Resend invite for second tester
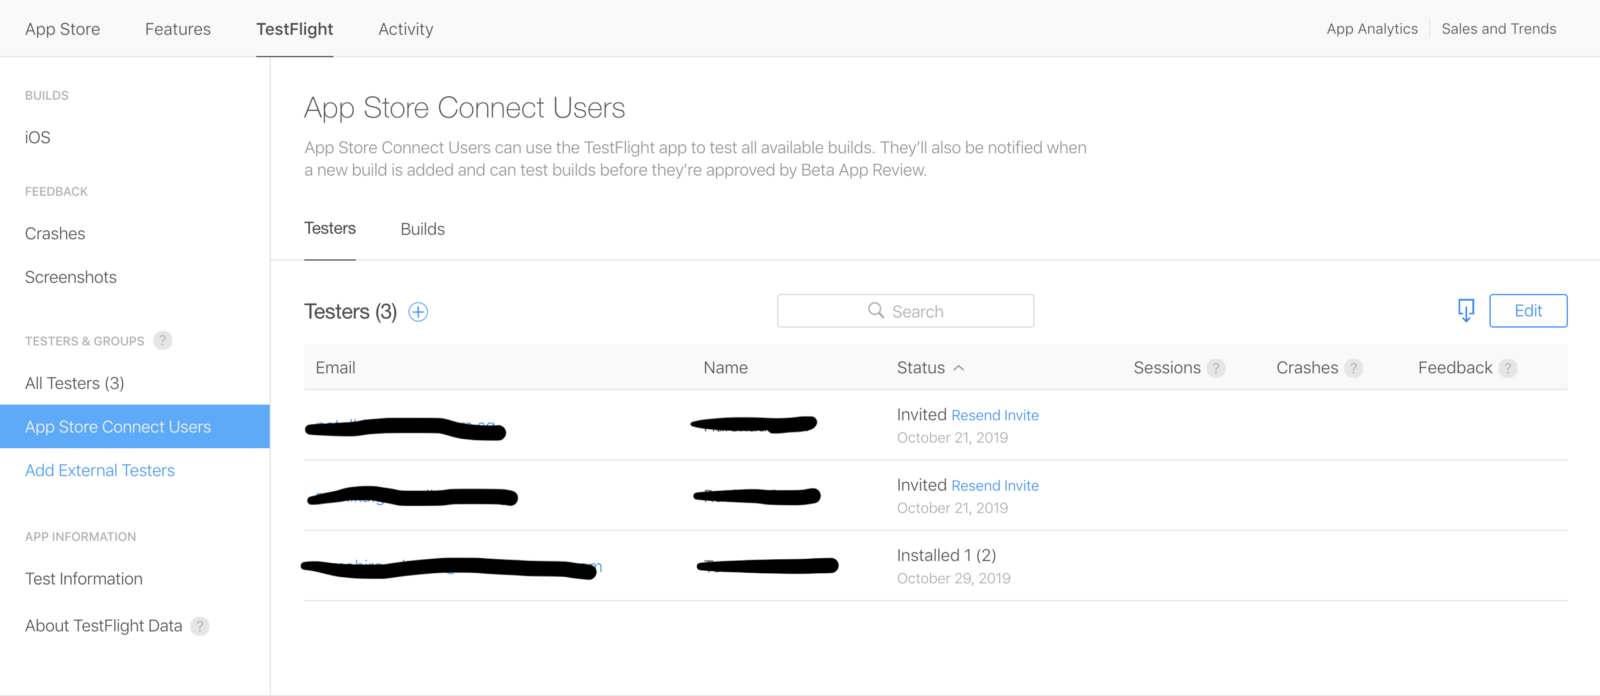The image size is (1600, 696). (x=994, y=486)
